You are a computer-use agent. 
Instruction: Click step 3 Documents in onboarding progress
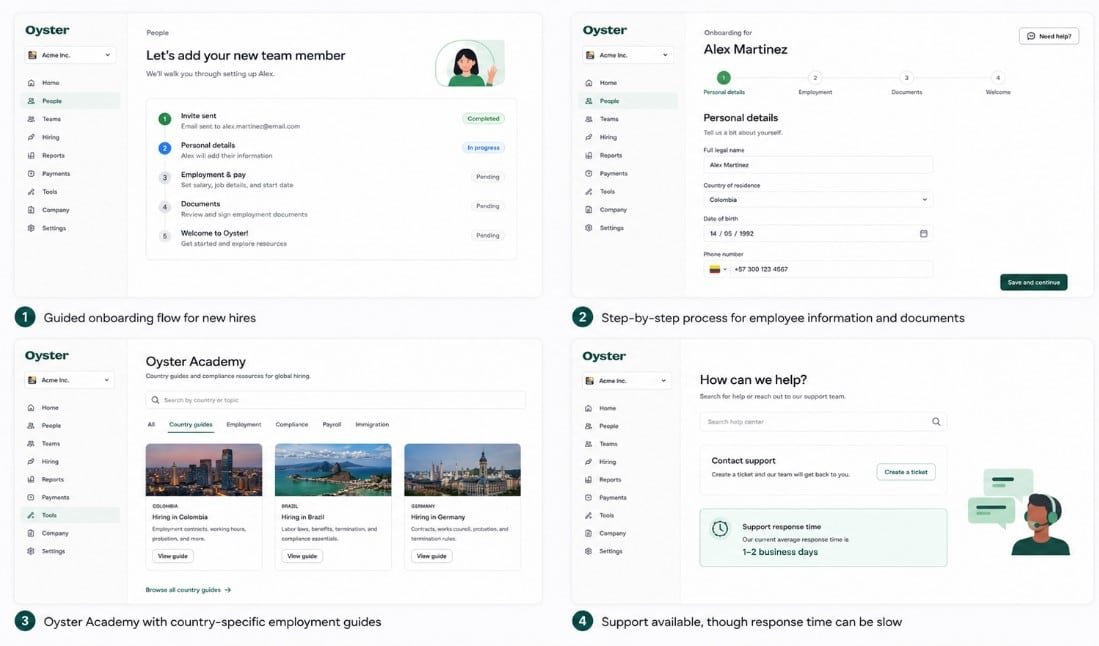click(906, 83)
